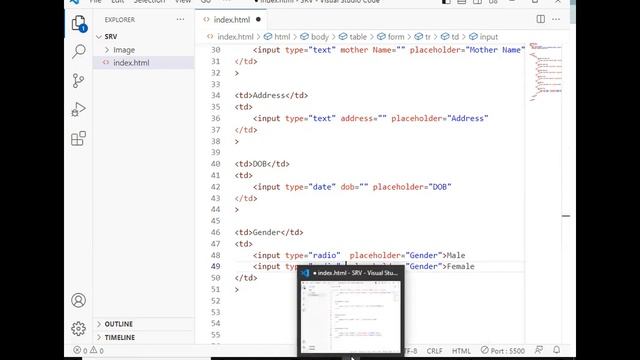Click the Port : 5500 live server item

pyautogui.click(x=502, y=351)
